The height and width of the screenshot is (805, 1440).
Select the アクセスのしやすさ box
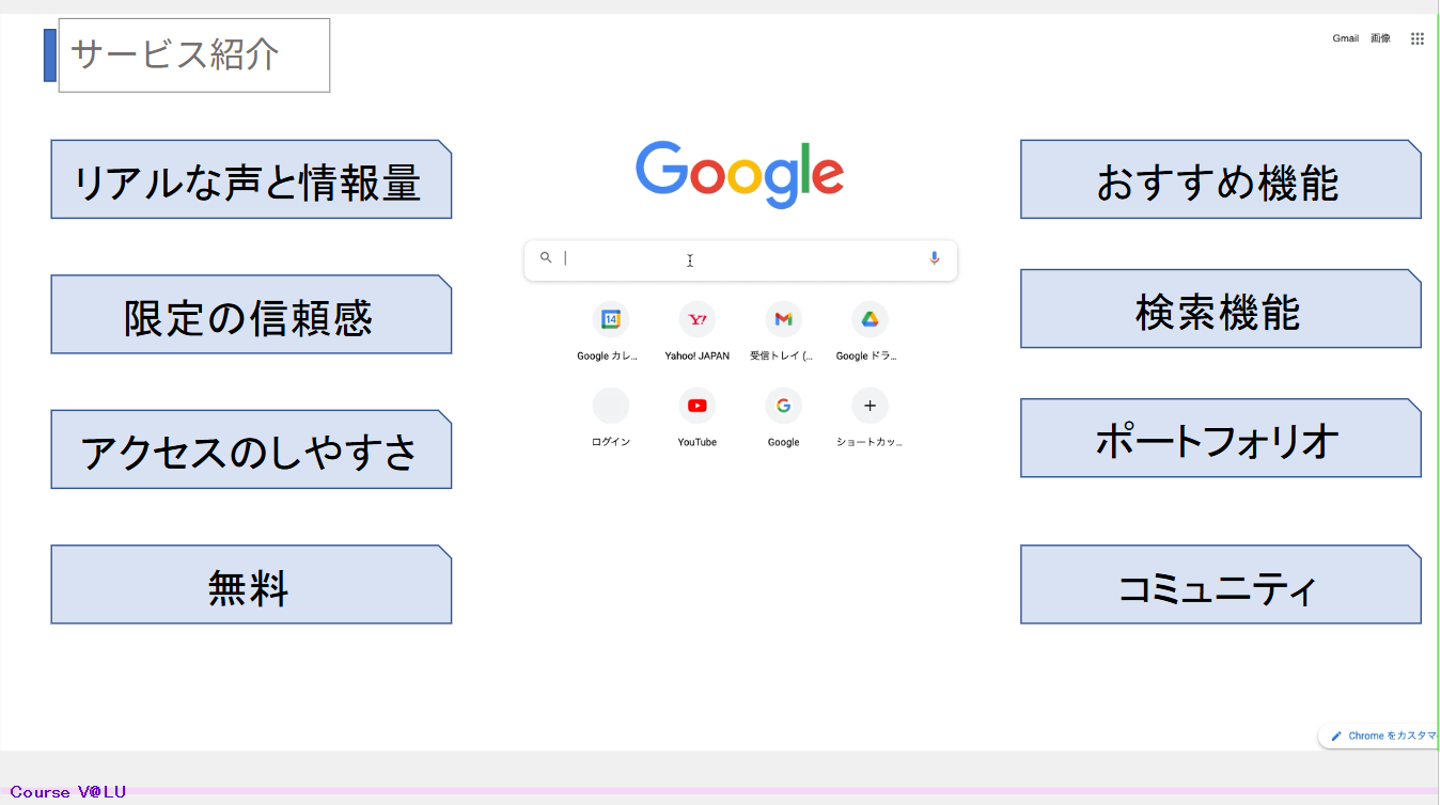click(x=251, y=449)
